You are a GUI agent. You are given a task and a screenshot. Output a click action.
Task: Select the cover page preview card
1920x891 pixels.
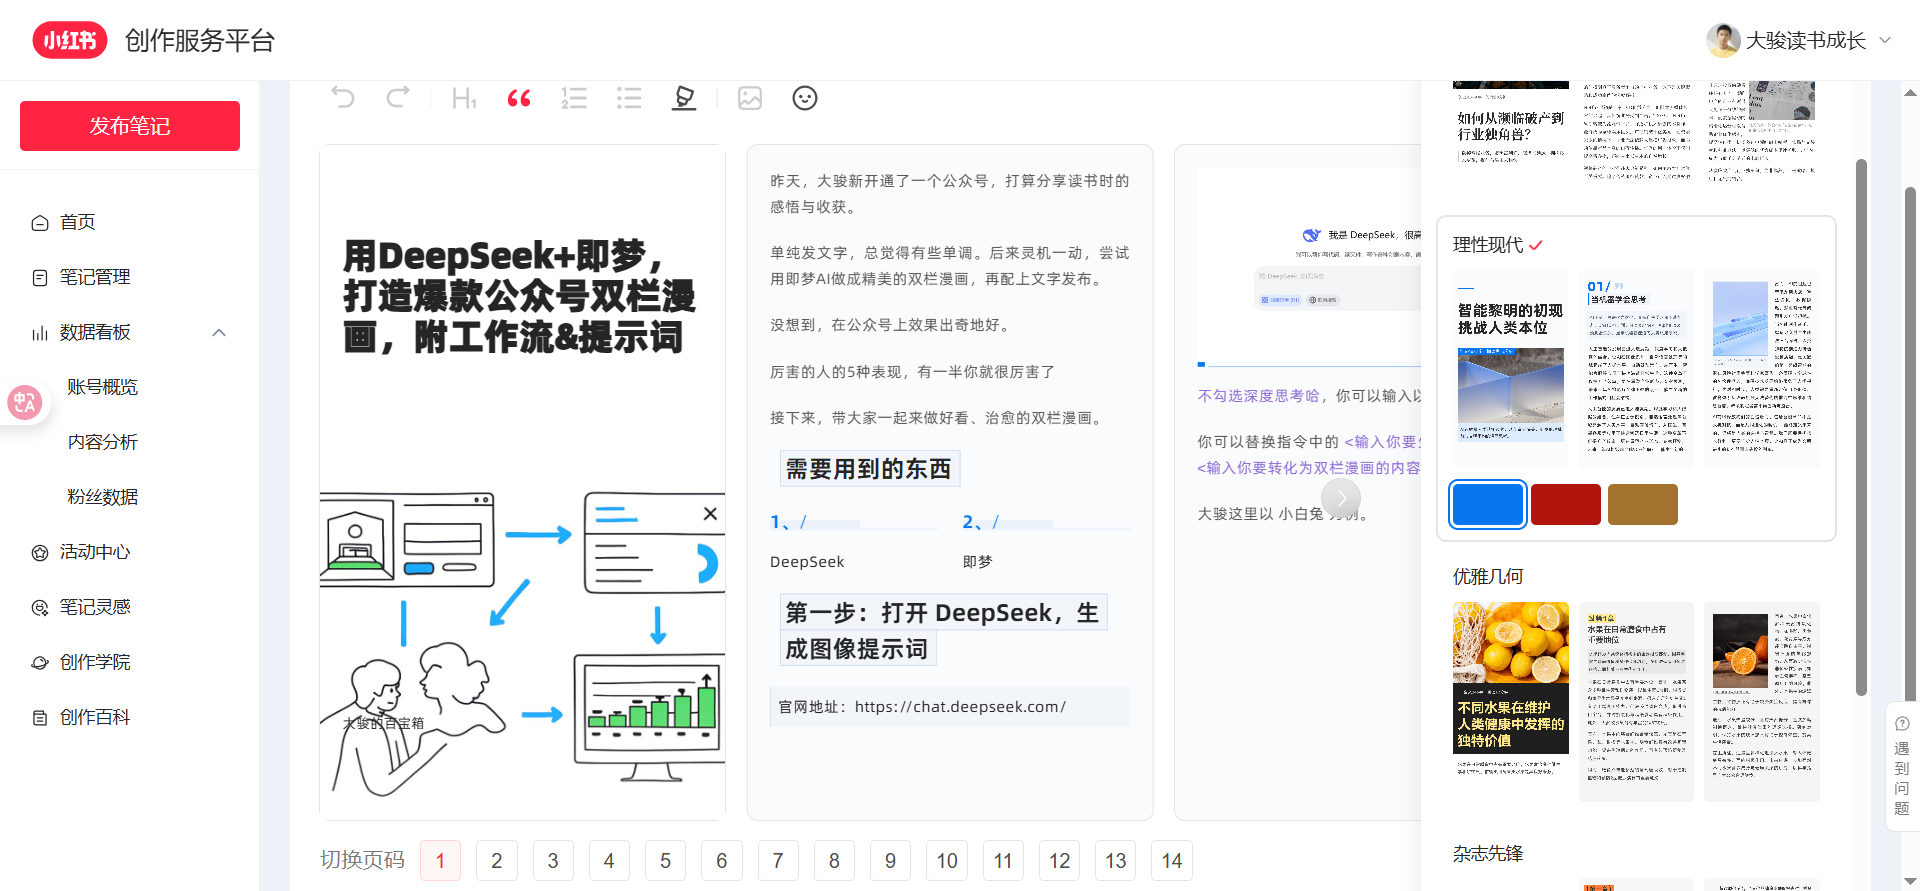tap(522, 482)
